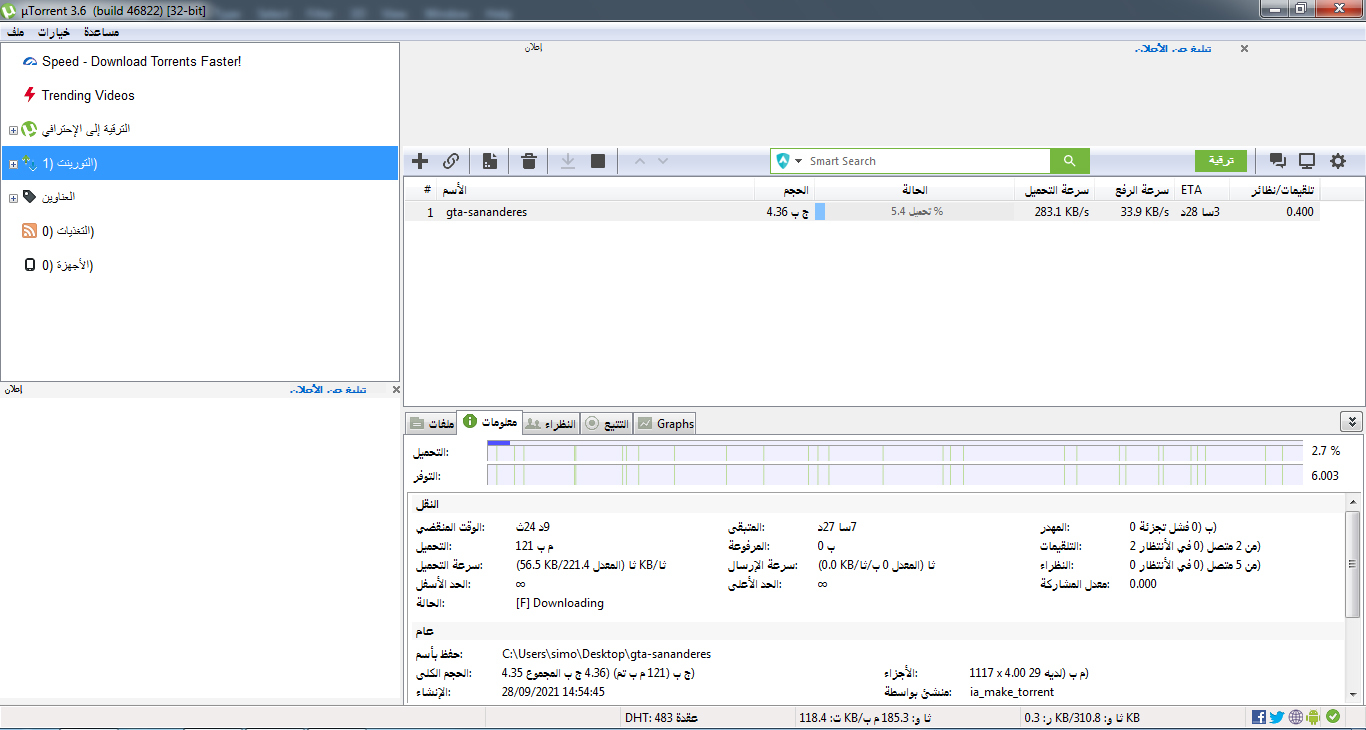Screen dimensions: 1366x730
Task: Click the green ترقية upgrade button
Action: (1221, 161)
